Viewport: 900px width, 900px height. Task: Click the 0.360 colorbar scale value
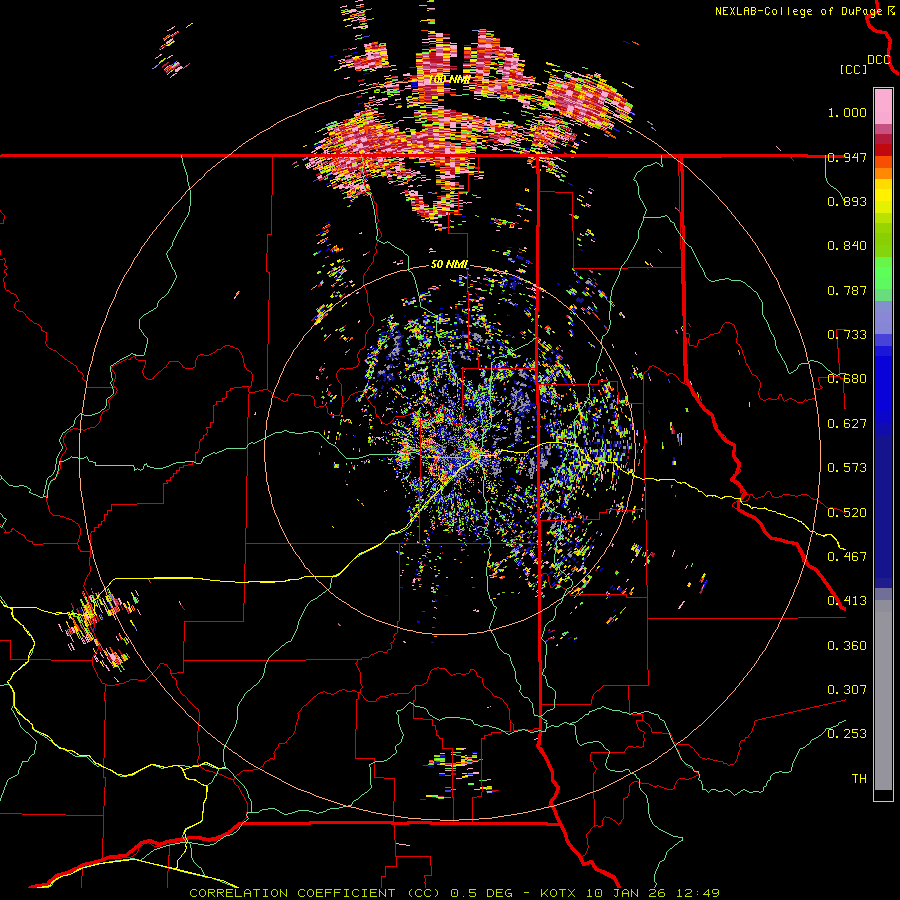(x=847, y=646)
